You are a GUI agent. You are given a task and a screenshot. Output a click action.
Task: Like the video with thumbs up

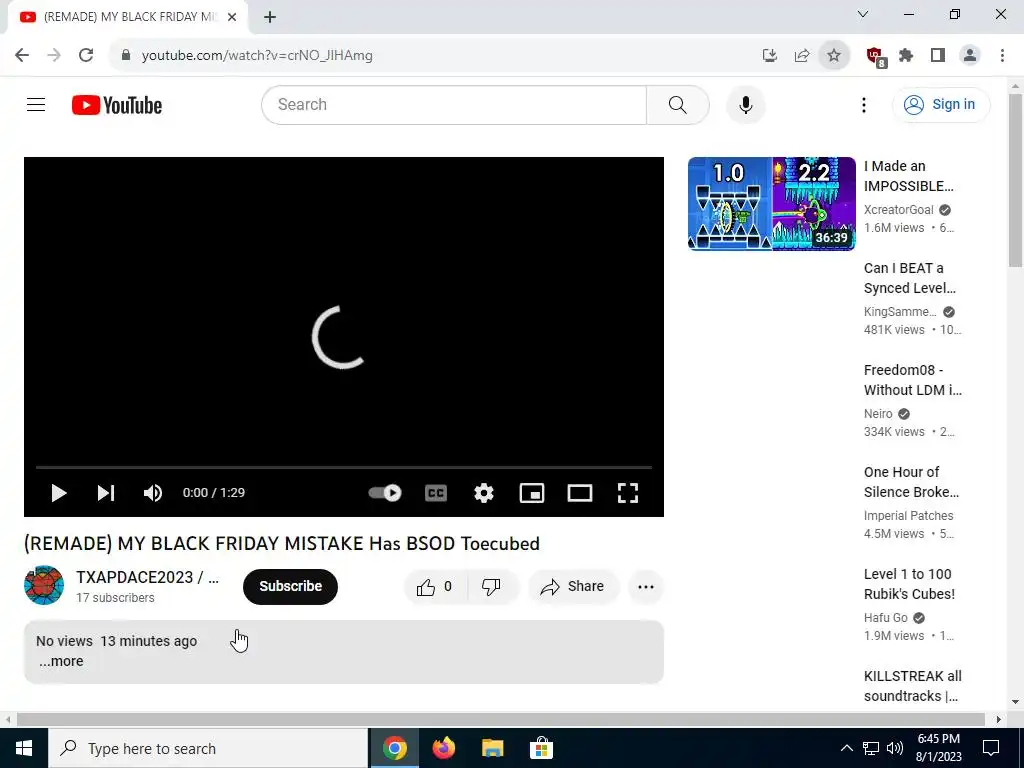point(436,586)
